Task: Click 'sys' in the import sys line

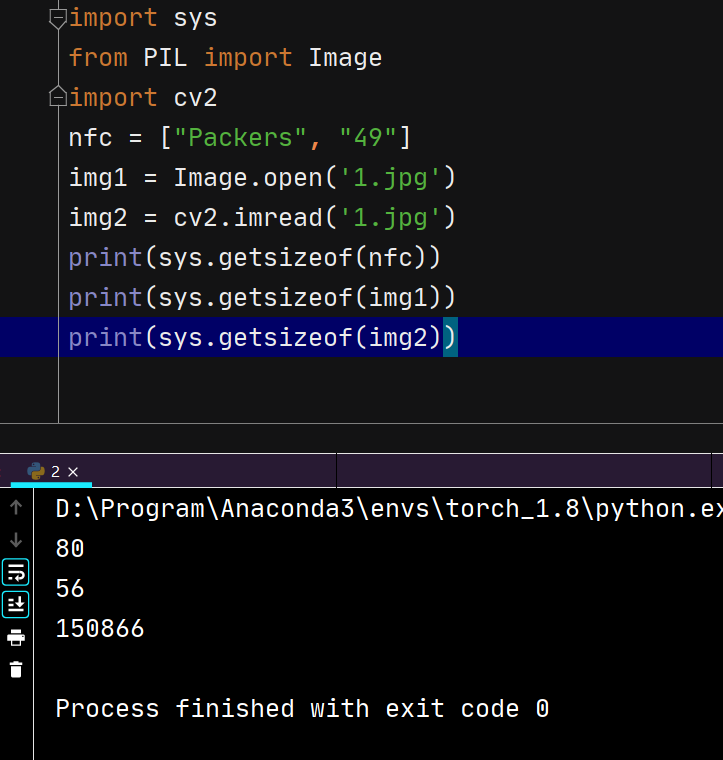Action: pyautogui.click(x=195, y=18)
